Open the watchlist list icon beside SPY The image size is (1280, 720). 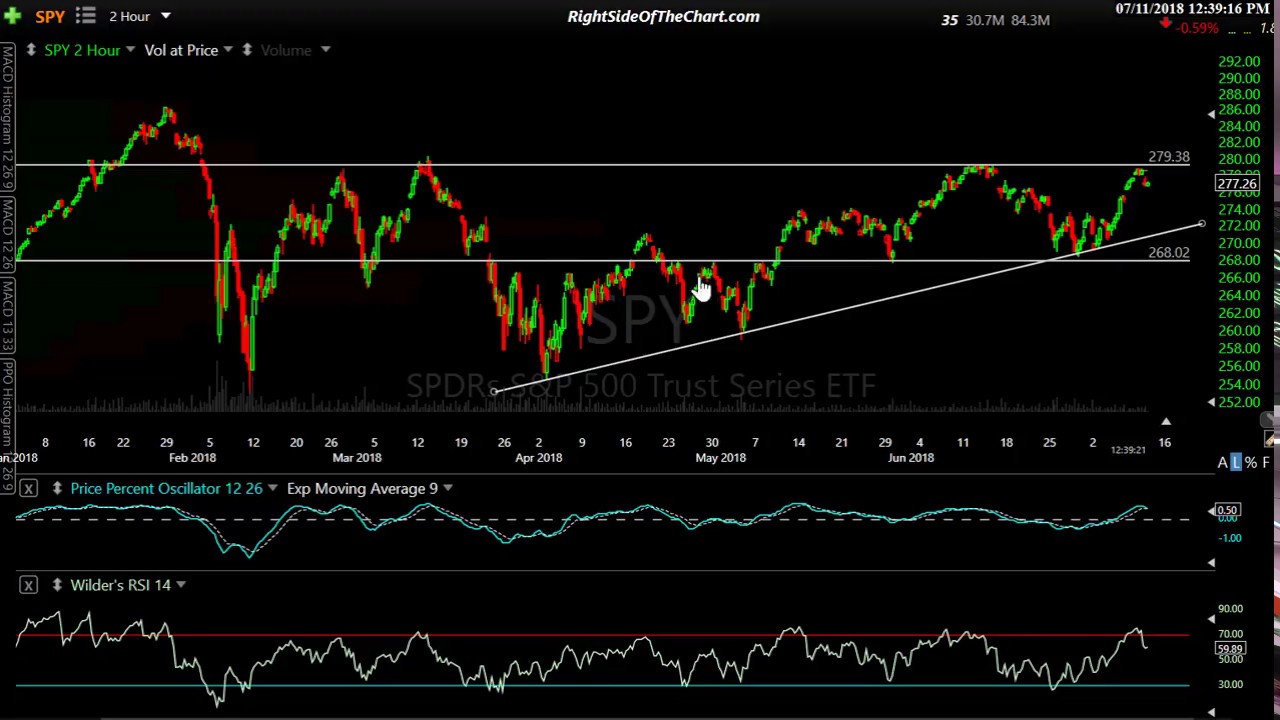[85, 16]
